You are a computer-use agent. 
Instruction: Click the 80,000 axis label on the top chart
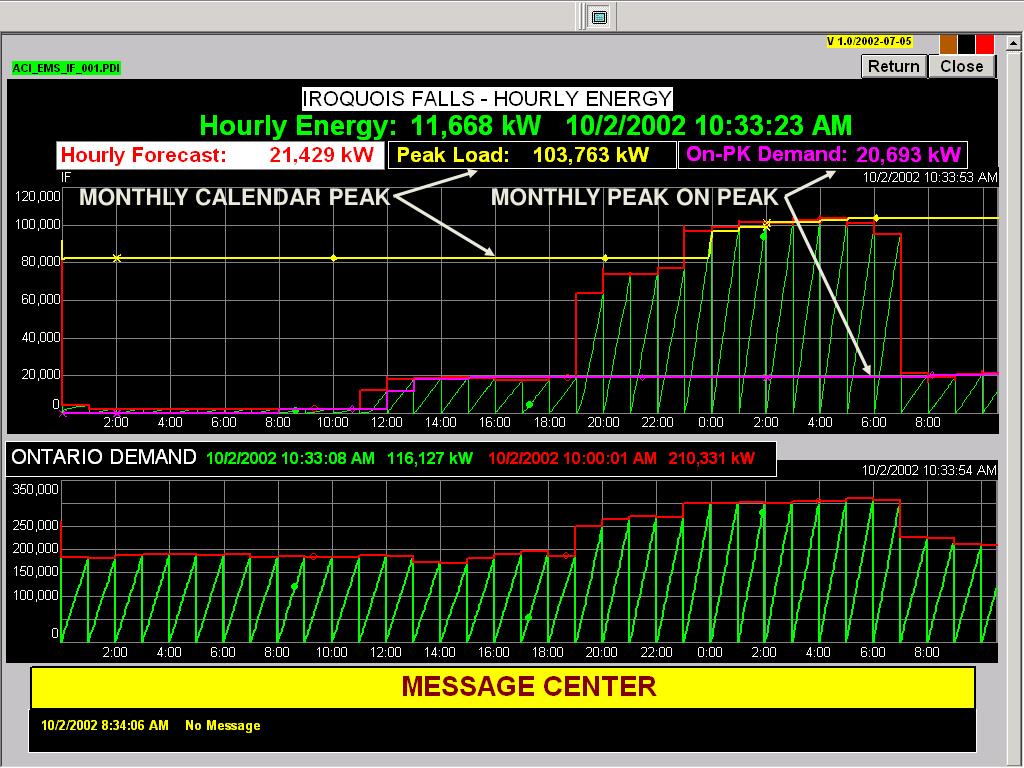40,261
